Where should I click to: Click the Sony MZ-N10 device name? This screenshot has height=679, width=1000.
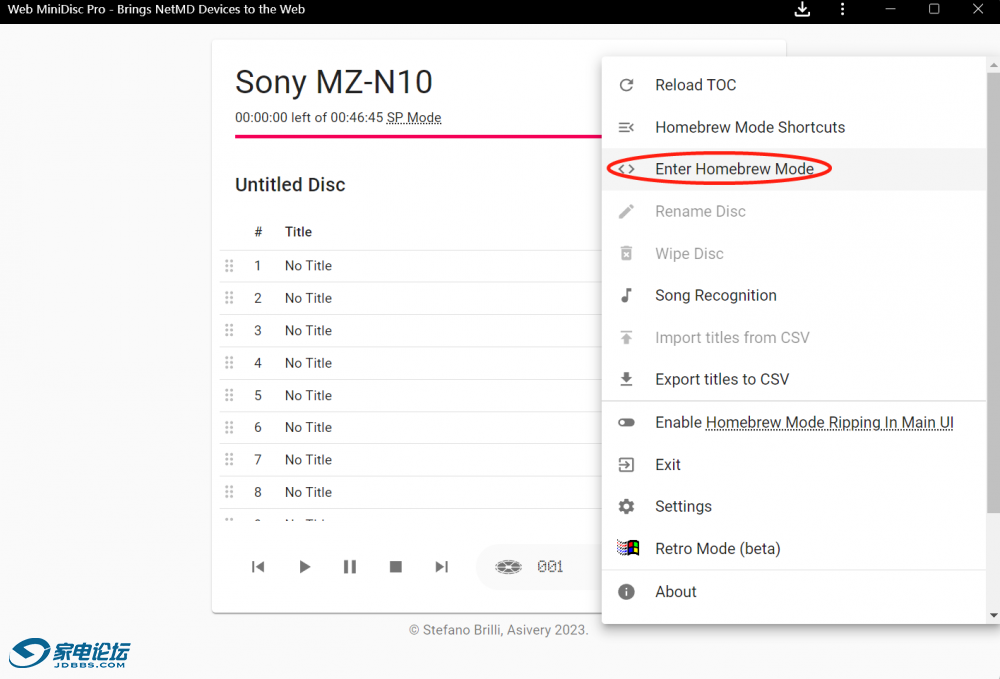click(334, 82)
